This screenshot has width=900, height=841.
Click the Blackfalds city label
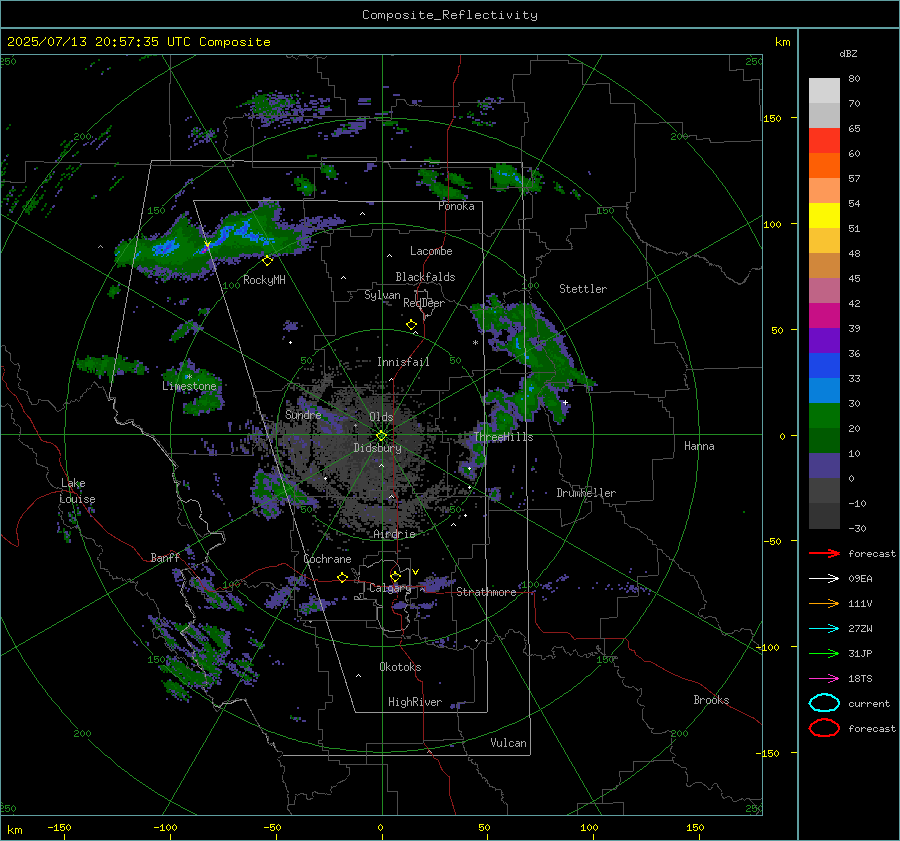pyautogui.click(x=425, y=277)
